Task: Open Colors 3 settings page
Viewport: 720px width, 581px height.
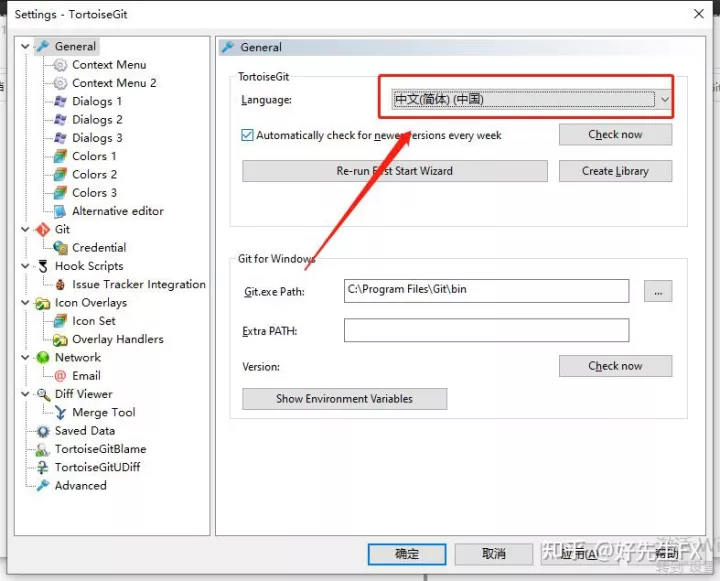Action: coord(95,193)
